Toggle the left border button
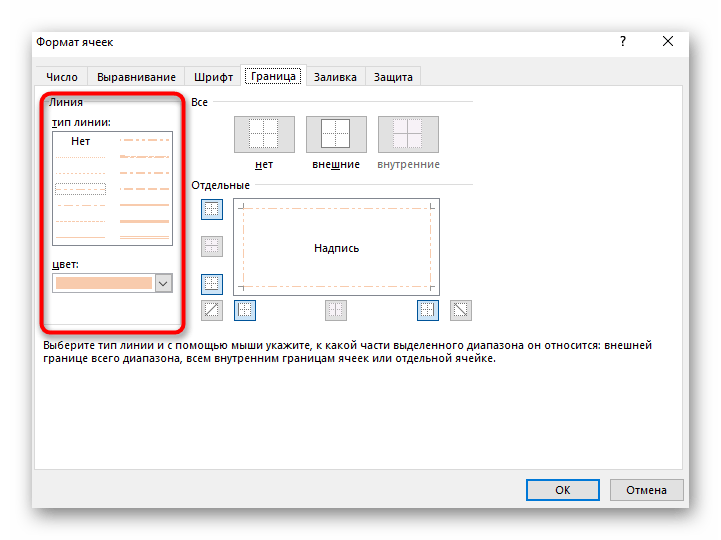Screen dimensions: 721x540 point(245,310)
